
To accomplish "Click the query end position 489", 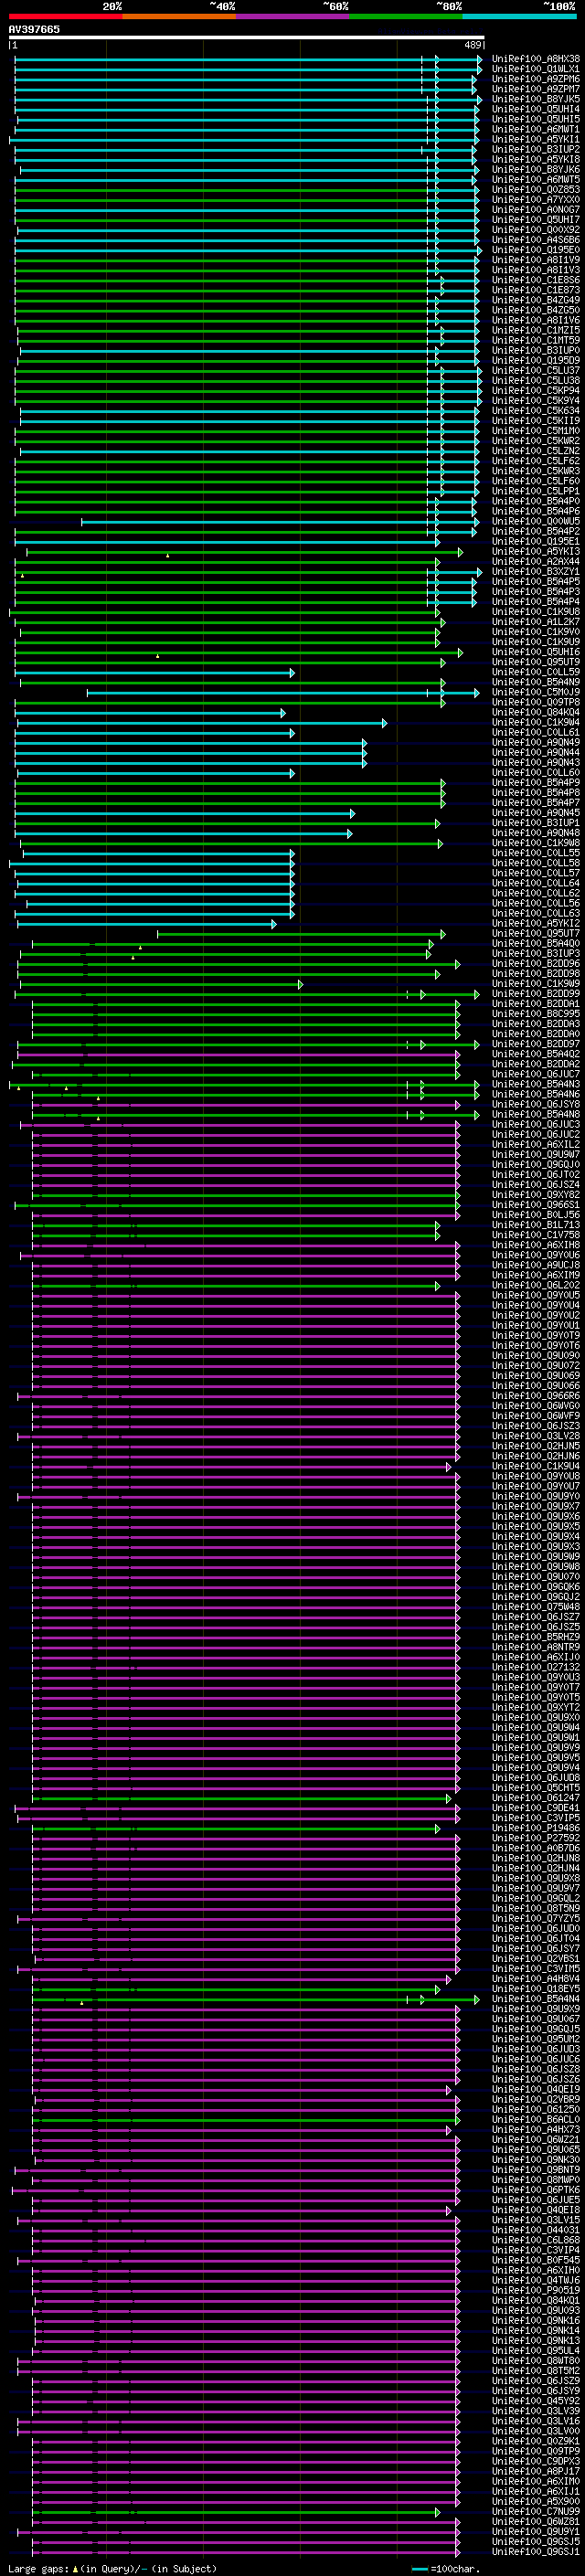I will 473,45.
